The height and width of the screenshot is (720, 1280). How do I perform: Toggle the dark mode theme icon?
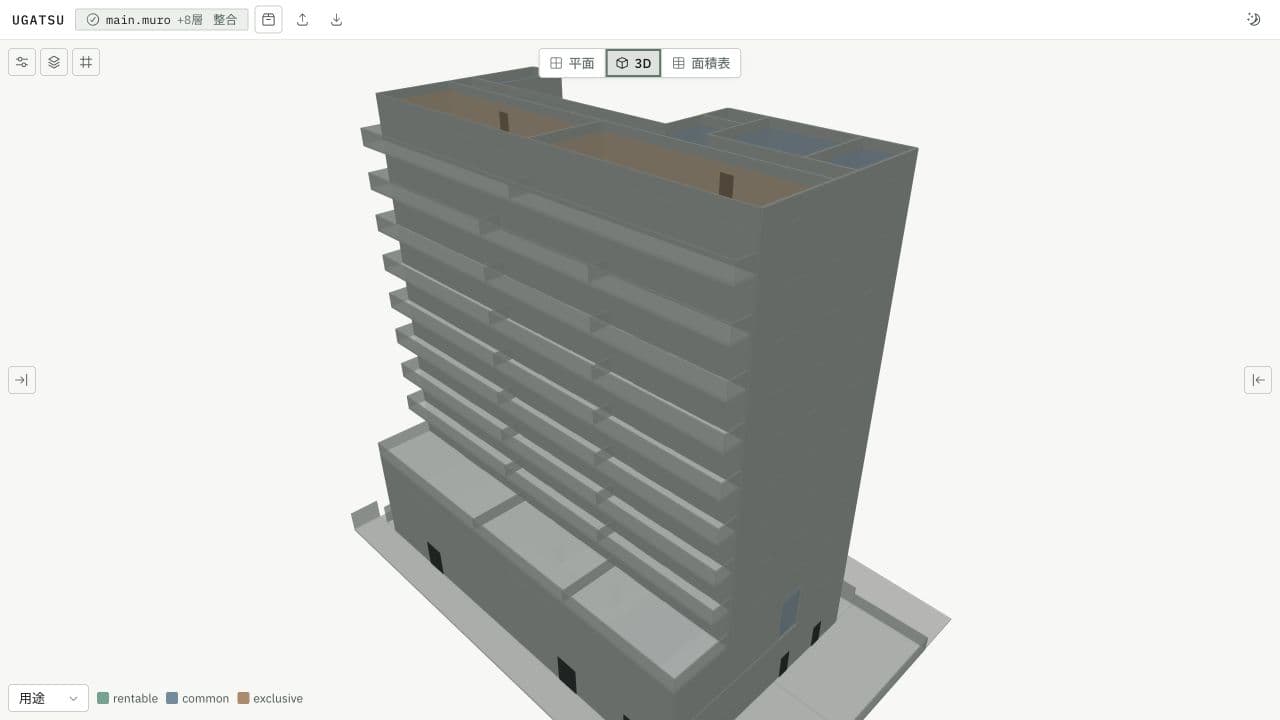tap(1253, 19)
